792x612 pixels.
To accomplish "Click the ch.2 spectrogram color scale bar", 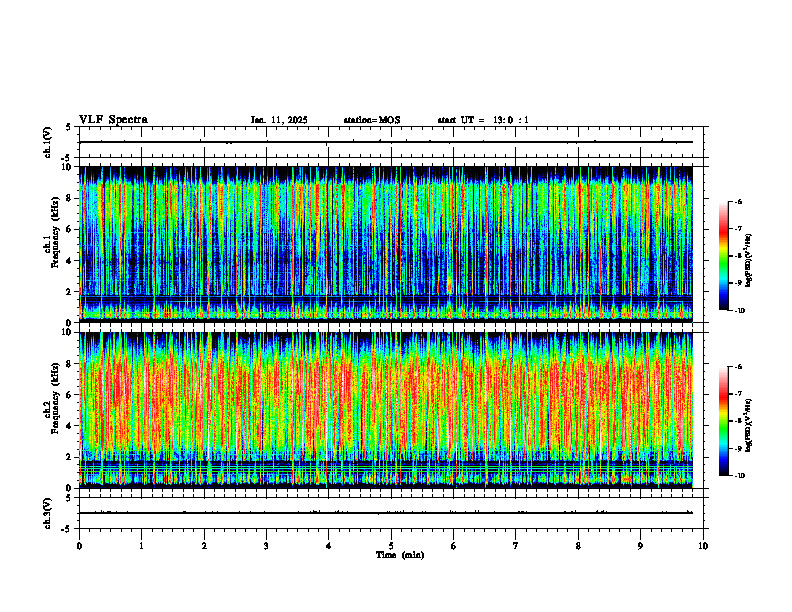I will click(723, 421).
